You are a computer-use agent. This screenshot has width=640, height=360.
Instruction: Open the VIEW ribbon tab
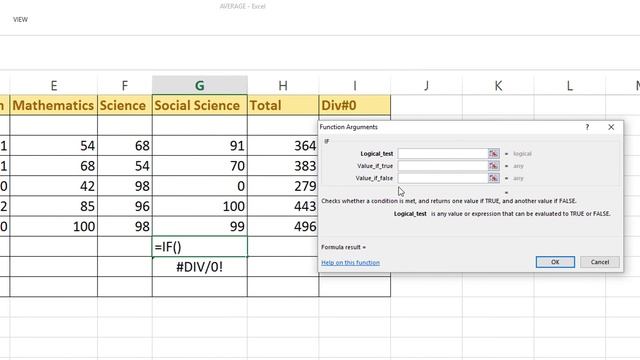pos(20,19)
